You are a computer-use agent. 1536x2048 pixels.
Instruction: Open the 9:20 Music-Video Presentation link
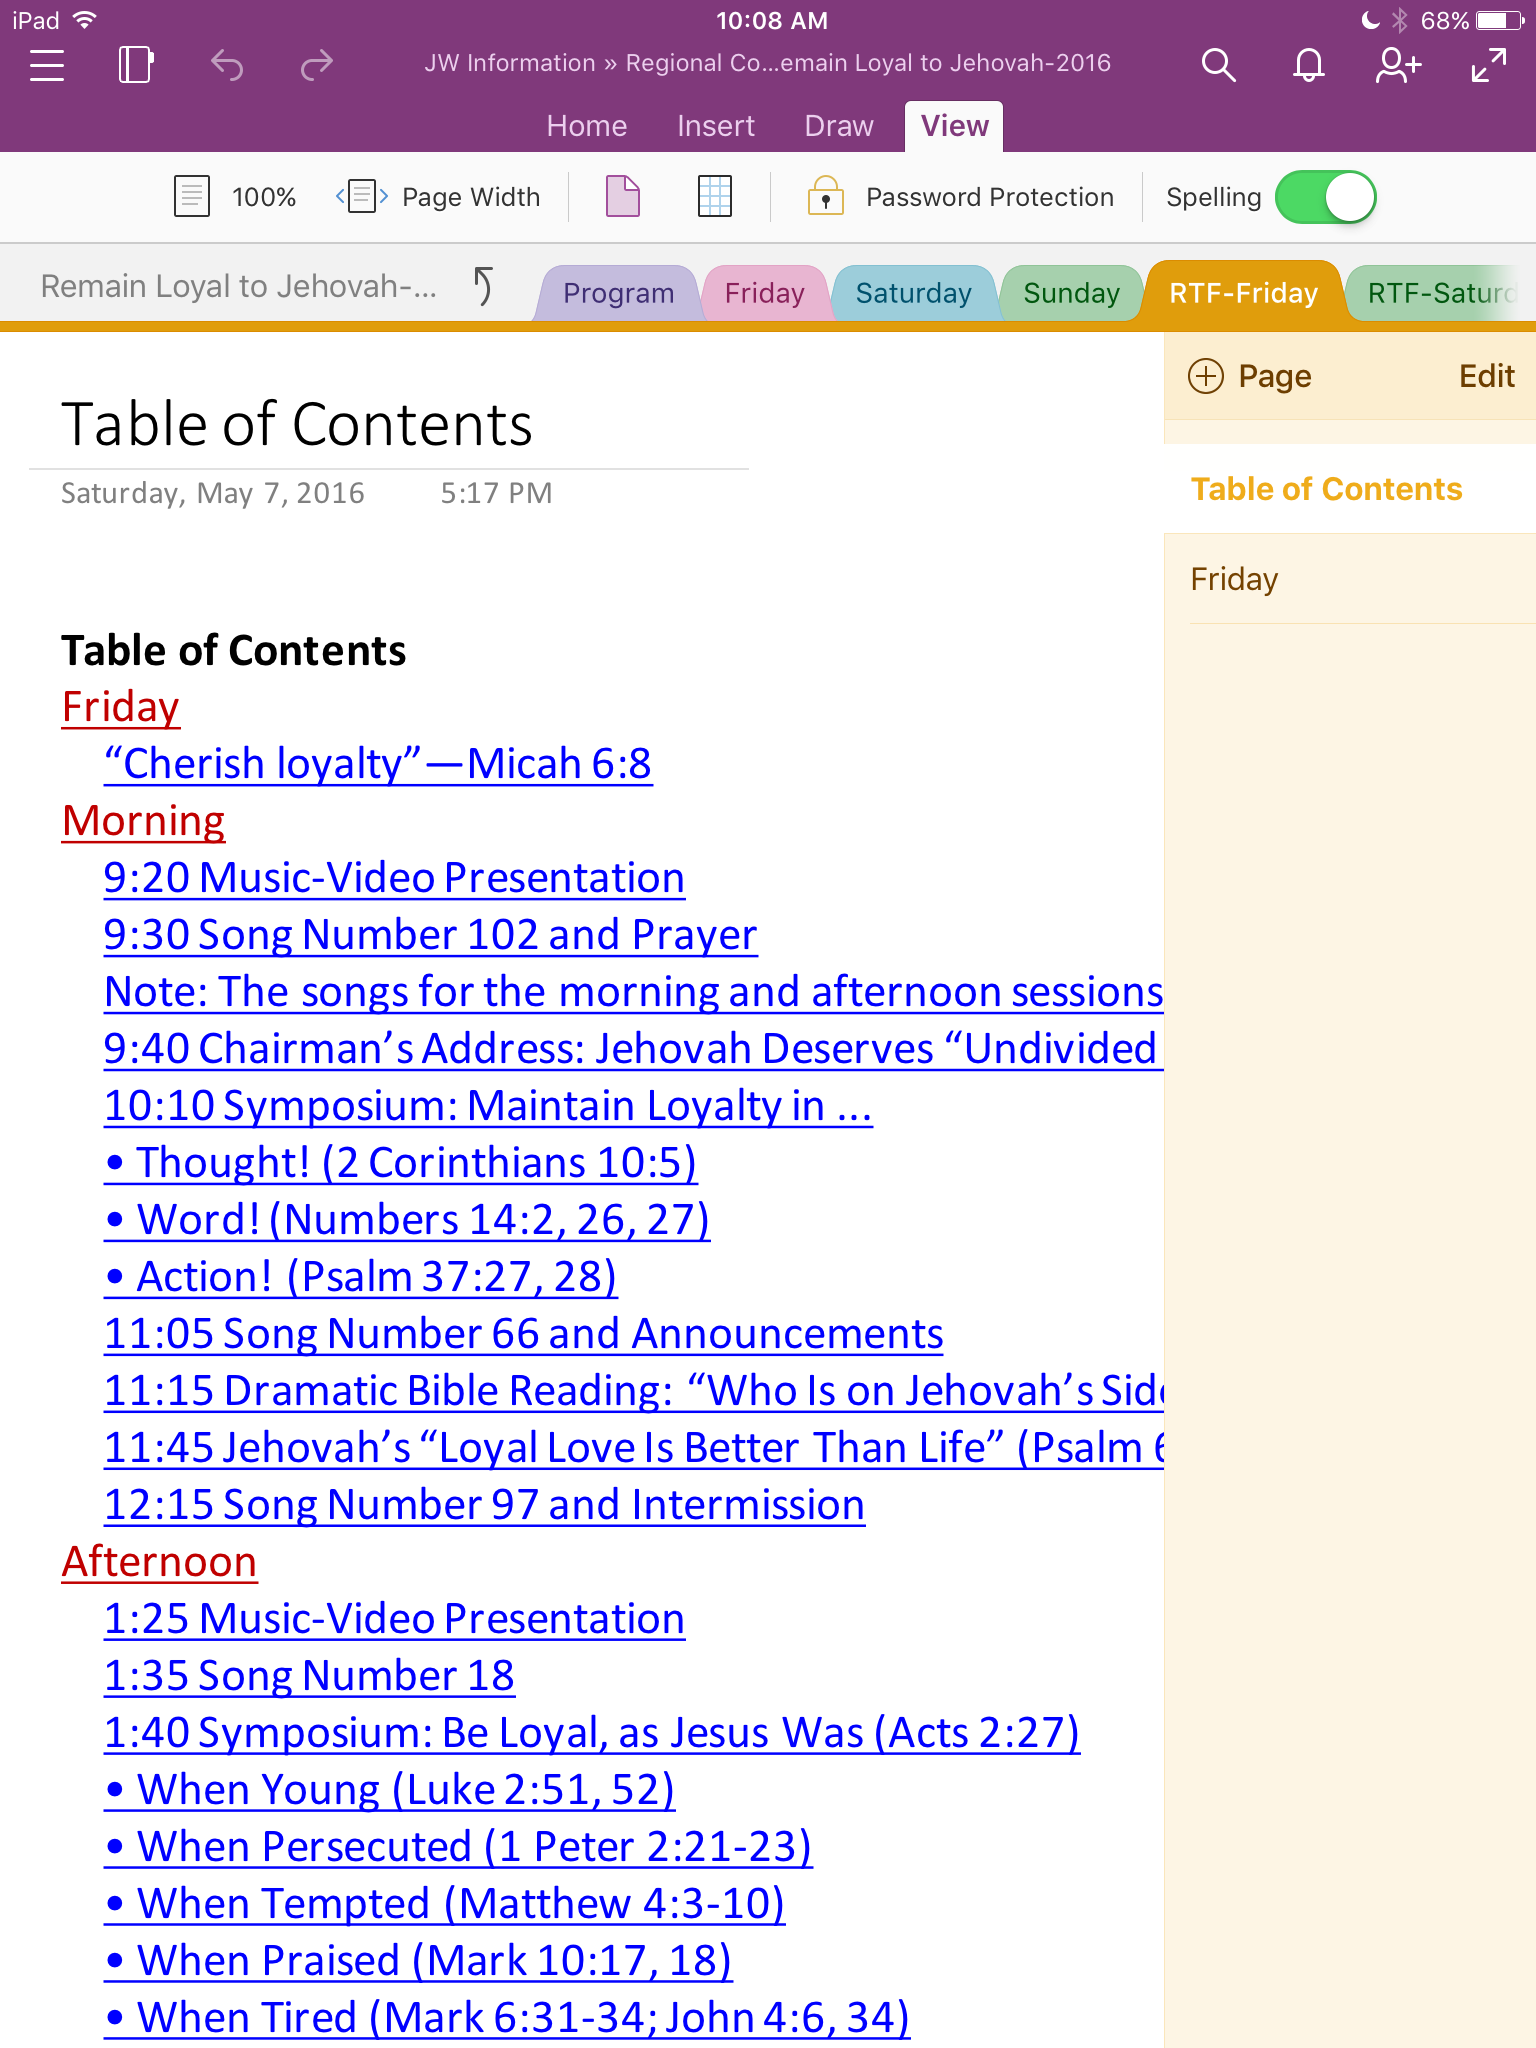[394, 878]
